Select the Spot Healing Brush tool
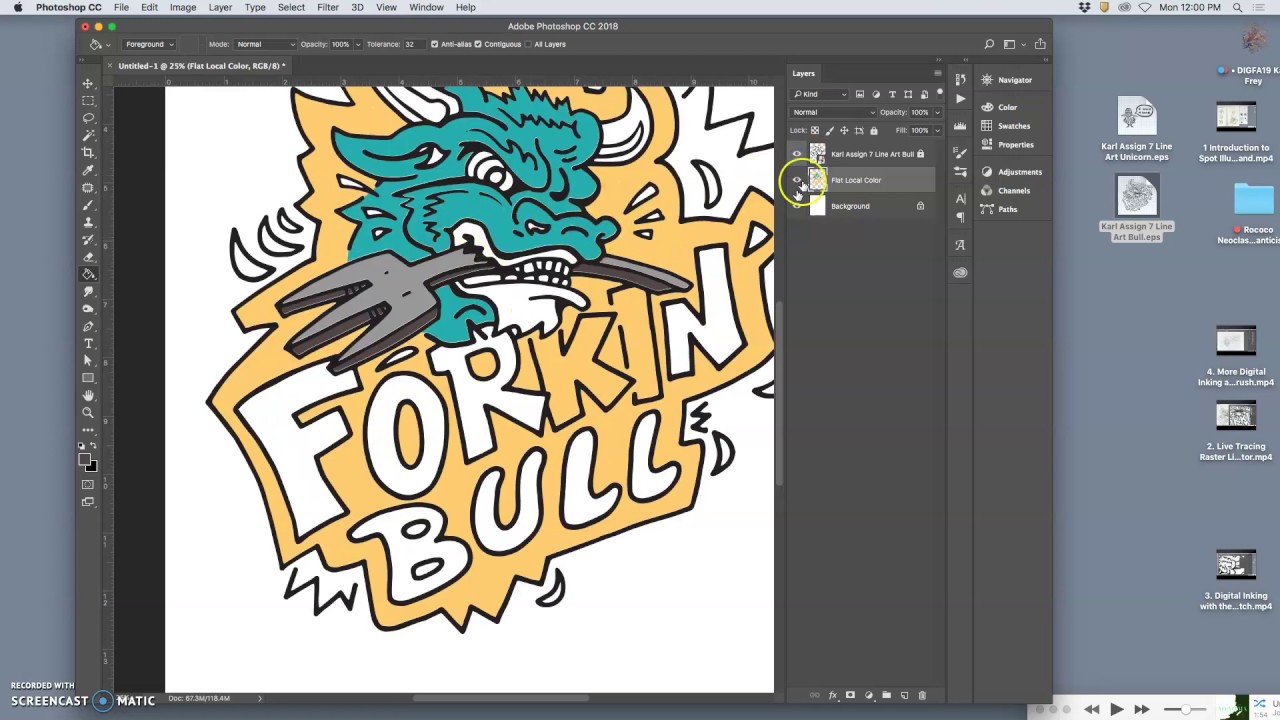Image resolution: width=1280 pixels, height=720 pixels. 88,187
